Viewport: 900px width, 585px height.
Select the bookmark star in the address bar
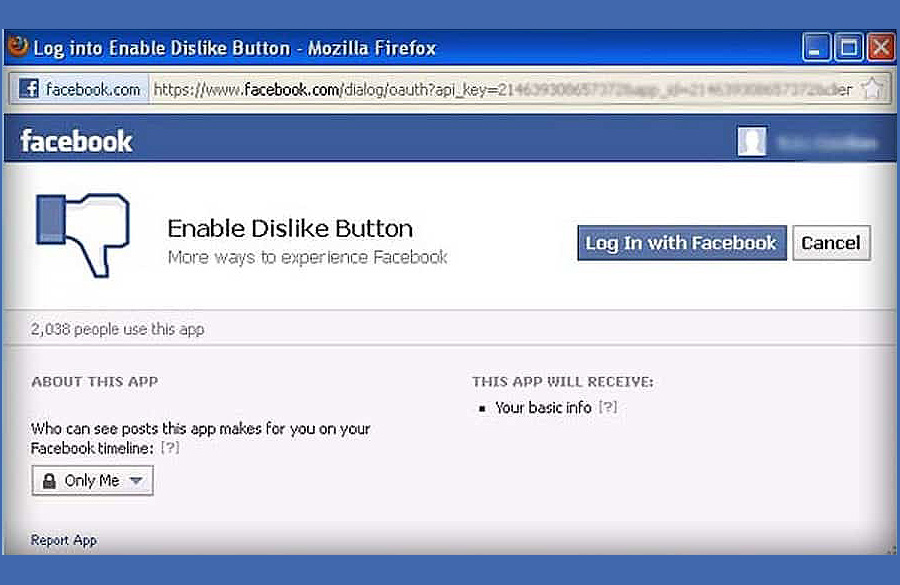(873, 89)
